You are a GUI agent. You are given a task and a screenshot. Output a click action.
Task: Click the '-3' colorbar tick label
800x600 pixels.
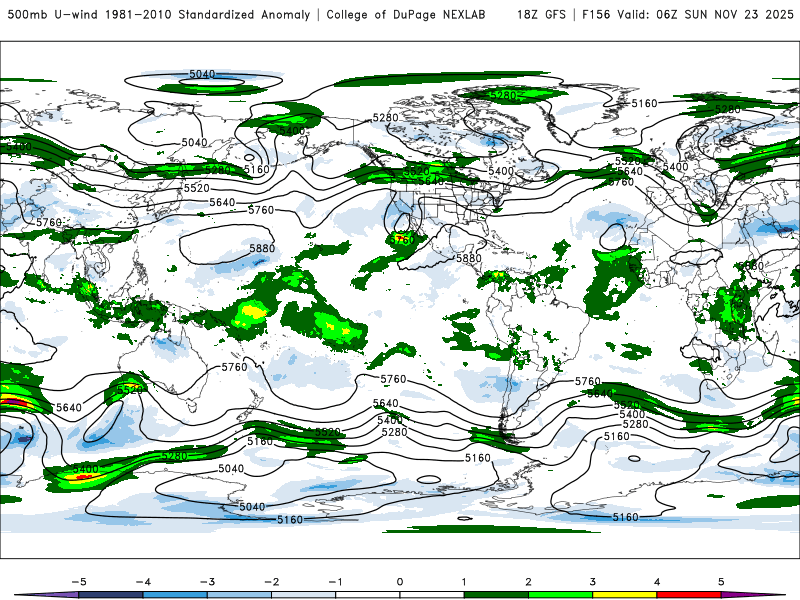click(207, 582)
